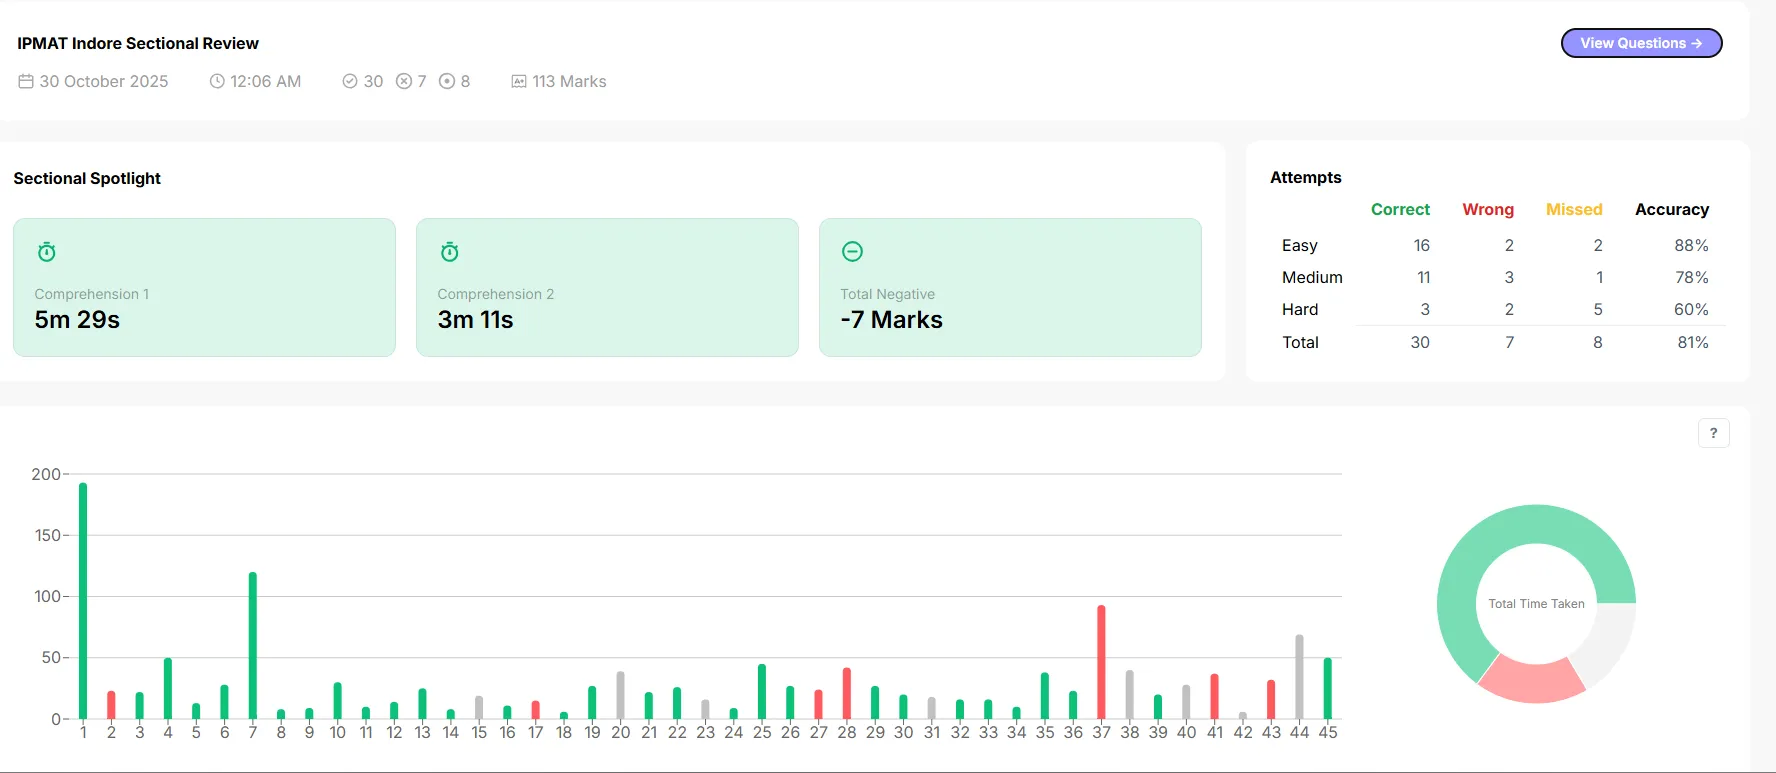Viewport: 1776px width, 773px height.
Task: Select the tall green bar for question 7
Action: 253,645
